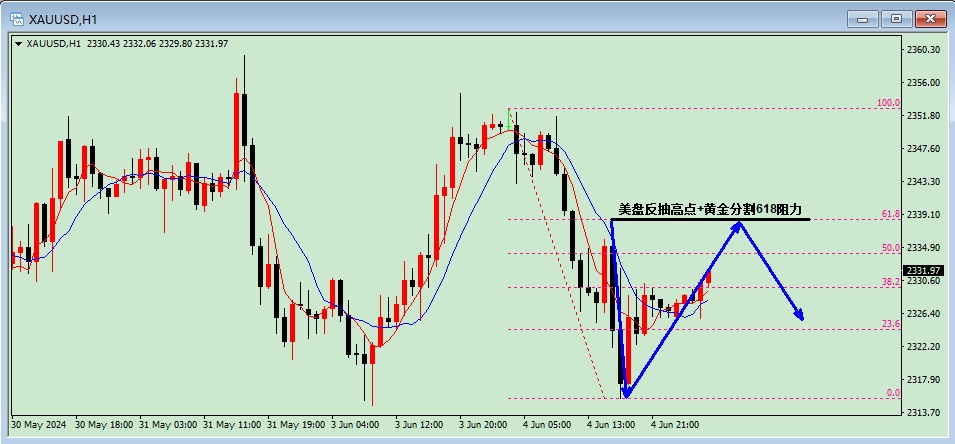
Task: Click the 4 Jun 21:00 time label
Action: (x=675, y=424)
